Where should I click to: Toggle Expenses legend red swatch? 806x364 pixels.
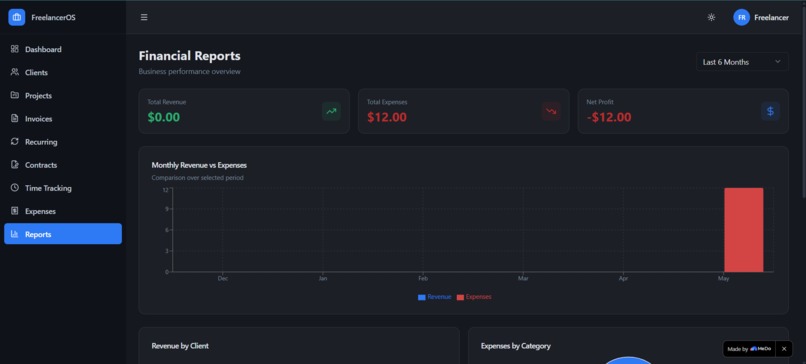[461, 297]
